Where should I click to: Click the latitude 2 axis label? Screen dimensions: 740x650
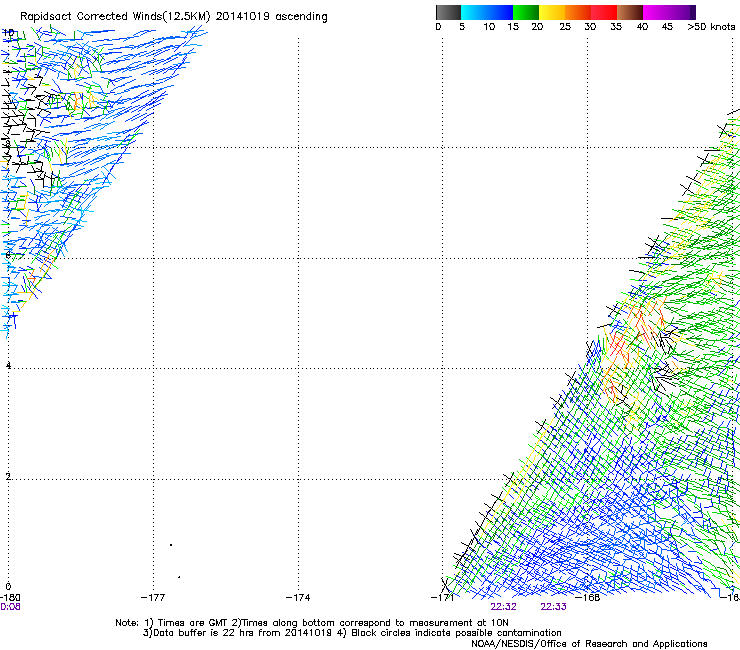8,476
